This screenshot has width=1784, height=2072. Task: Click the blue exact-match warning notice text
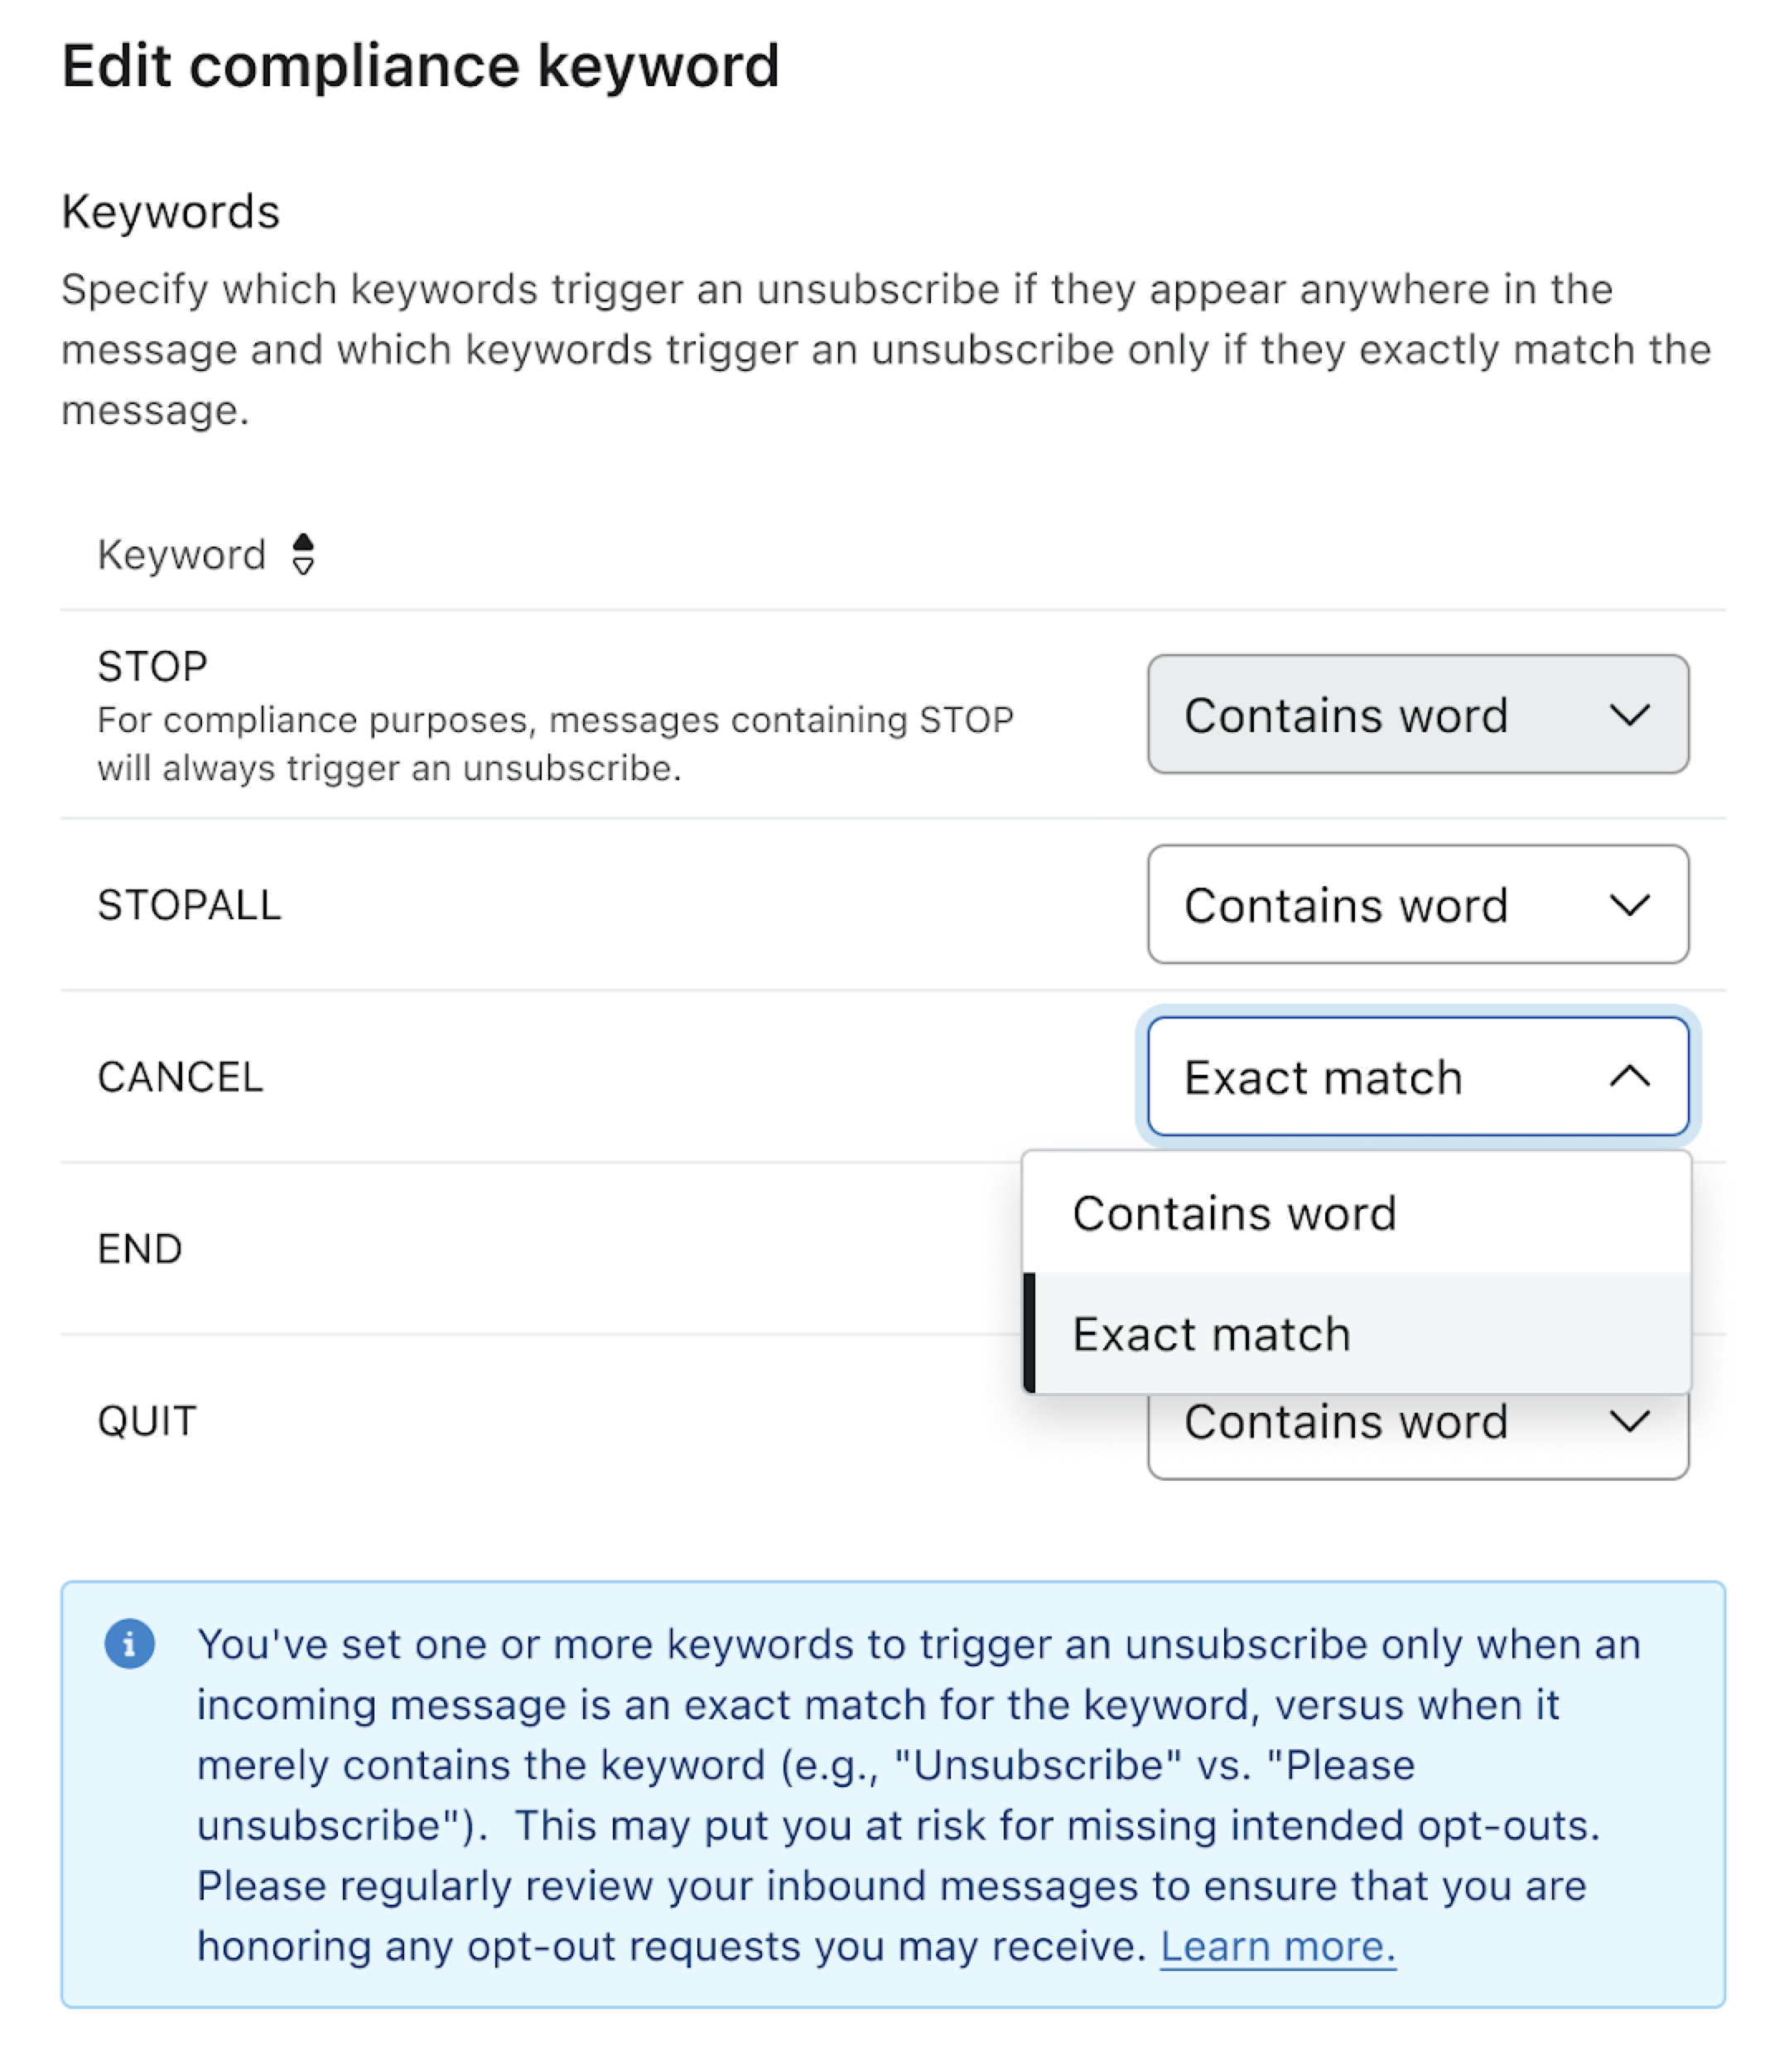(x=900, y=1795)
